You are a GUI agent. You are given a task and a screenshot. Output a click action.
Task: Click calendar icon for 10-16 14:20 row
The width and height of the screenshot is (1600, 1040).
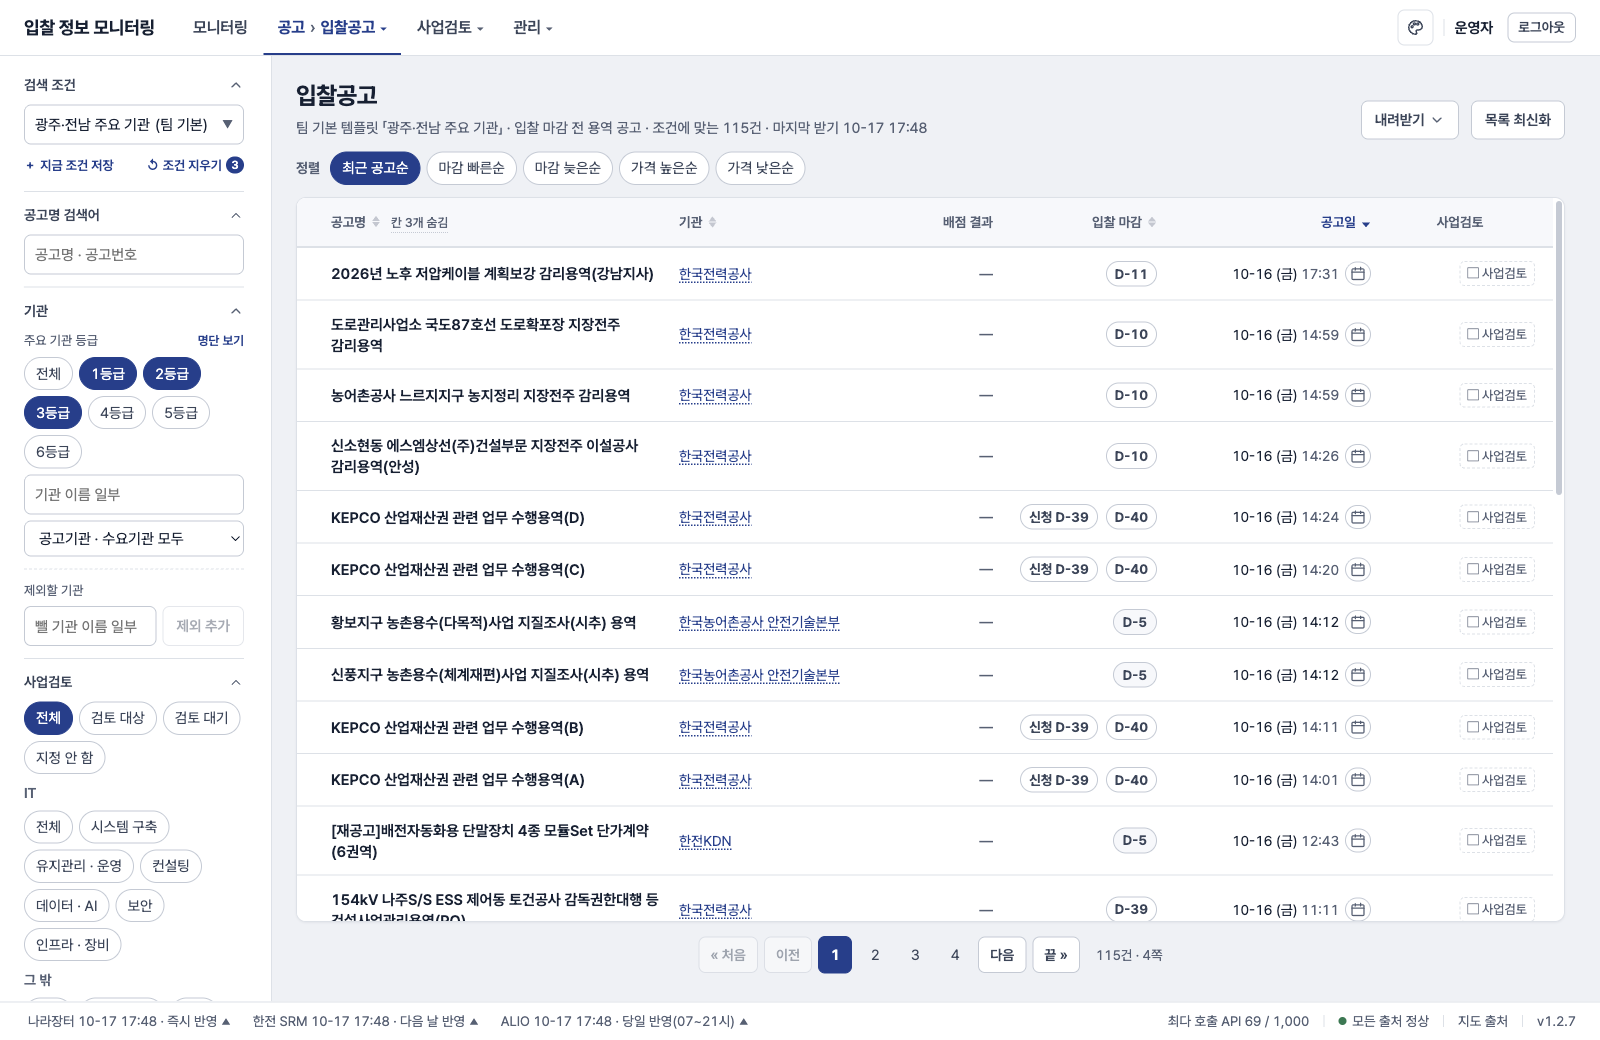(x=1358, y=570)
